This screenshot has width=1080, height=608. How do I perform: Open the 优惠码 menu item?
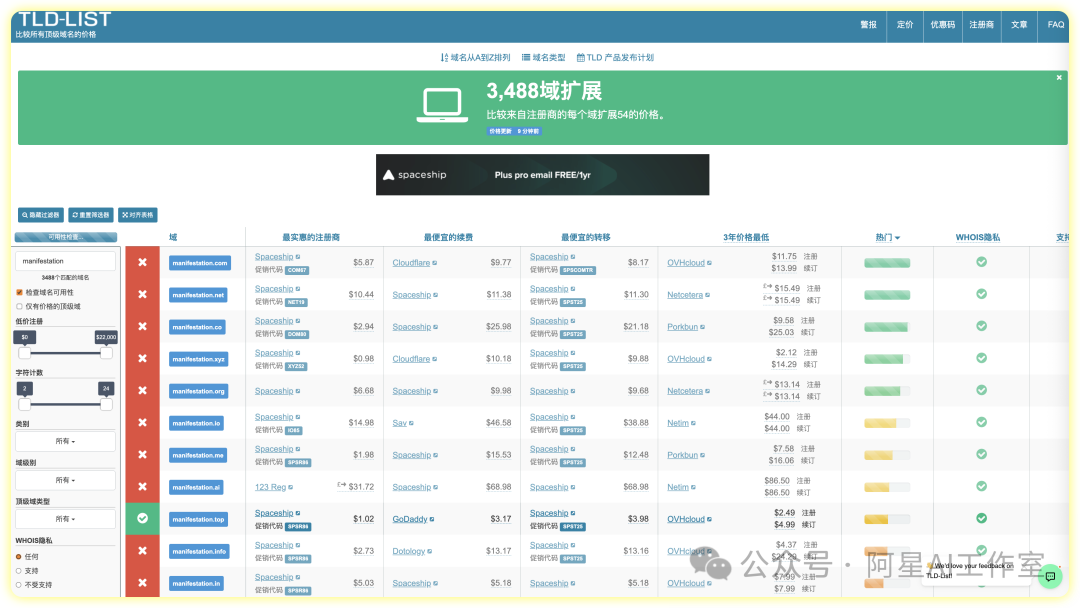[x=942, y=25]
